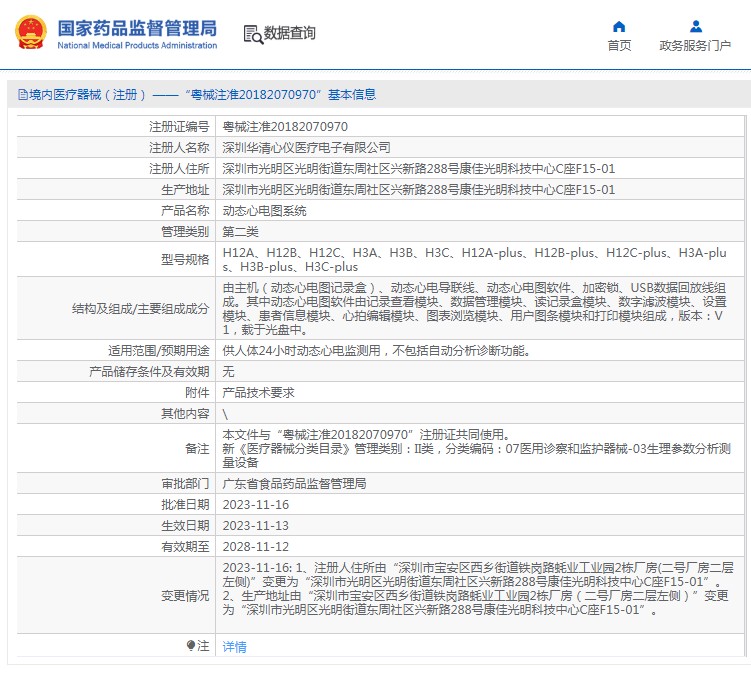Click National Medical Products Administration subtitle
Viewport: 751px width, 673px height.
[137, 46]
